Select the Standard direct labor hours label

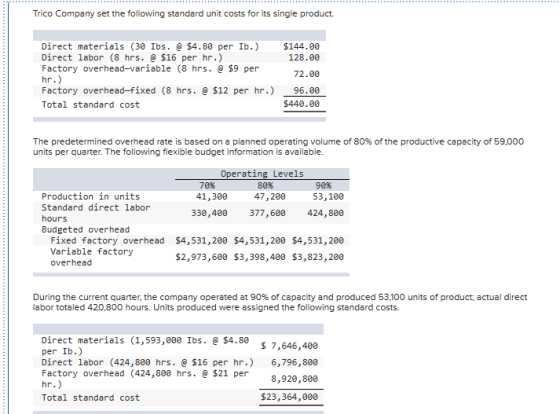coord(96,213)
